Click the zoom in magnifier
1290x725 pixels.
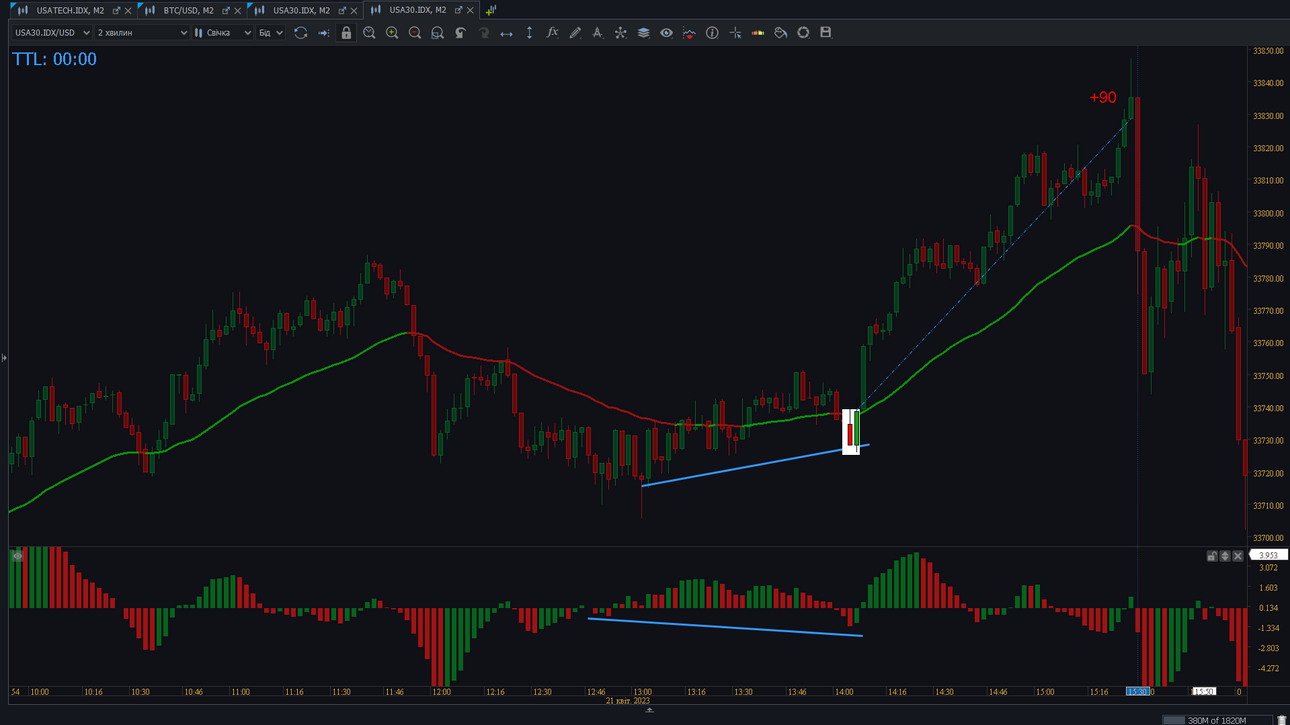click(392, 33)
